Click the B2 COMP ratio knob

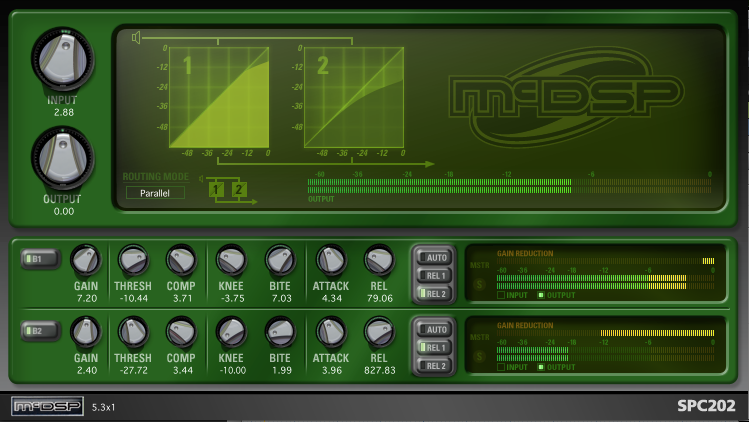coord(181,332)
